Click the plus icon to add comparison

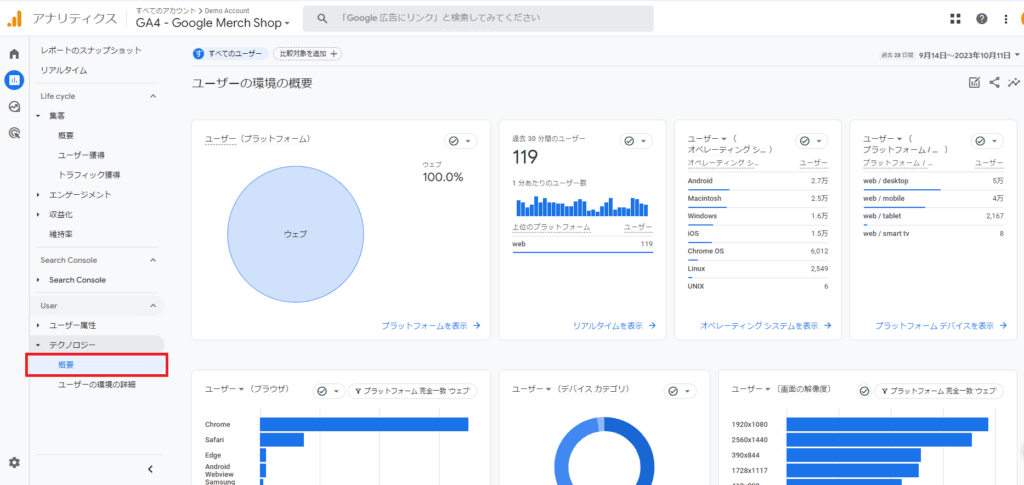click(334, 54)
